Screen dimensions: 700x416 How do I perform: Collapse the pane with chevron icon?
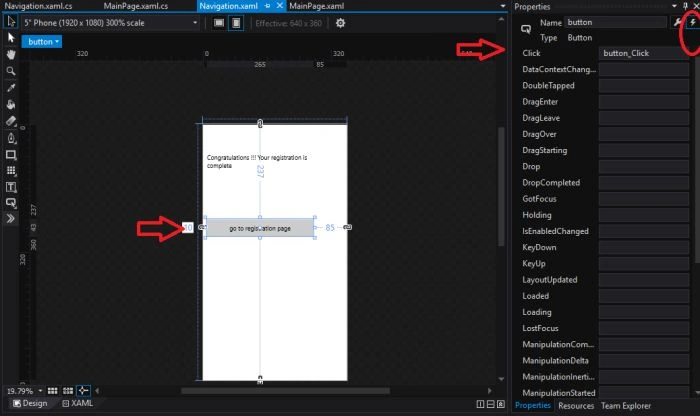click(500, 404)
